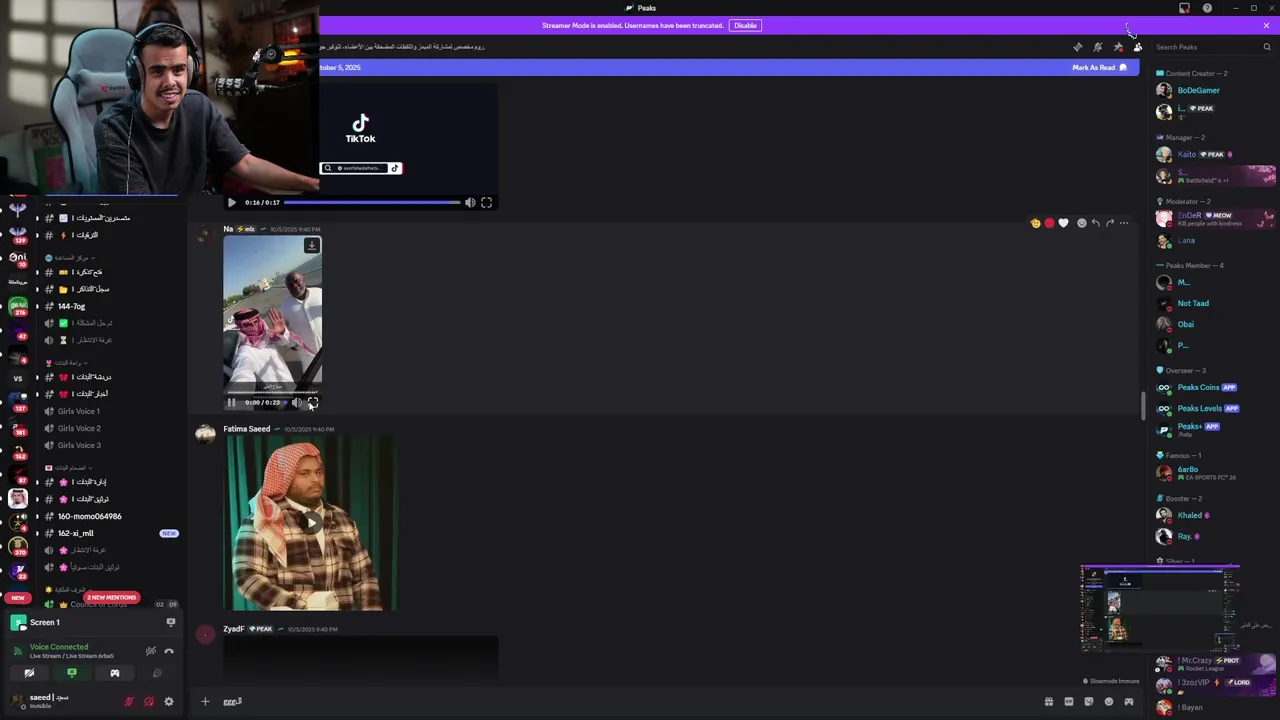Open the Inbox icon in title bar
Viewport: 1280px width, 720px height.
[1184, 8]
